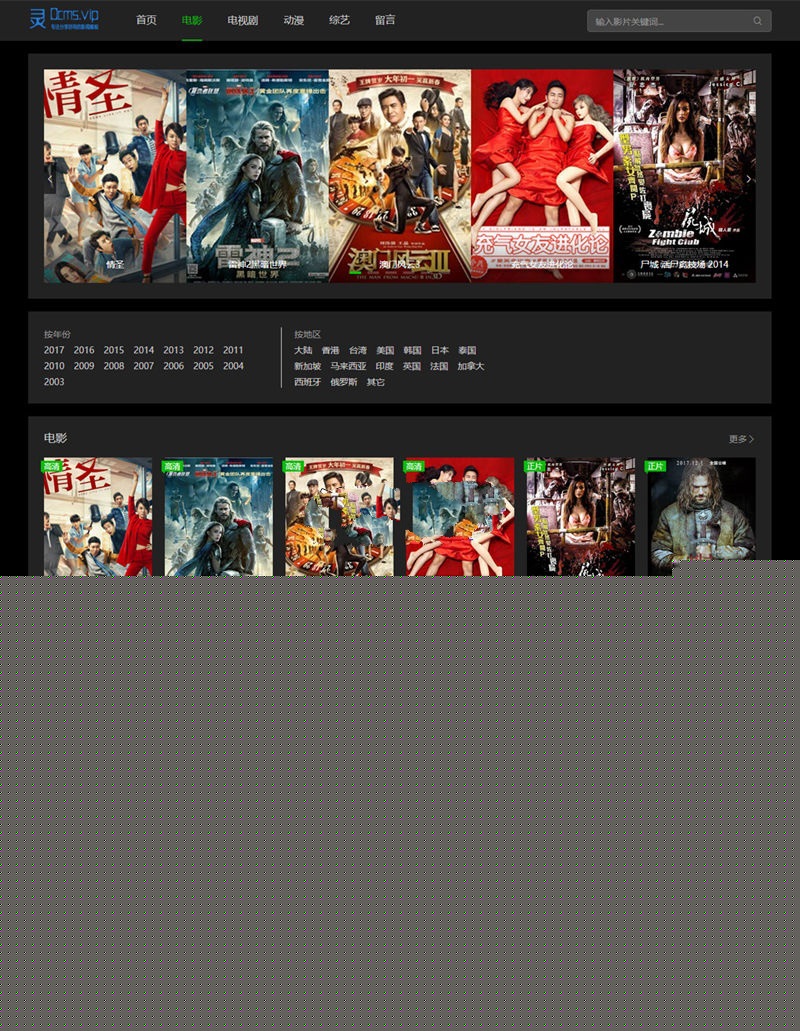Filter by region 其它
800x1031 pixels.
[376, 381]
